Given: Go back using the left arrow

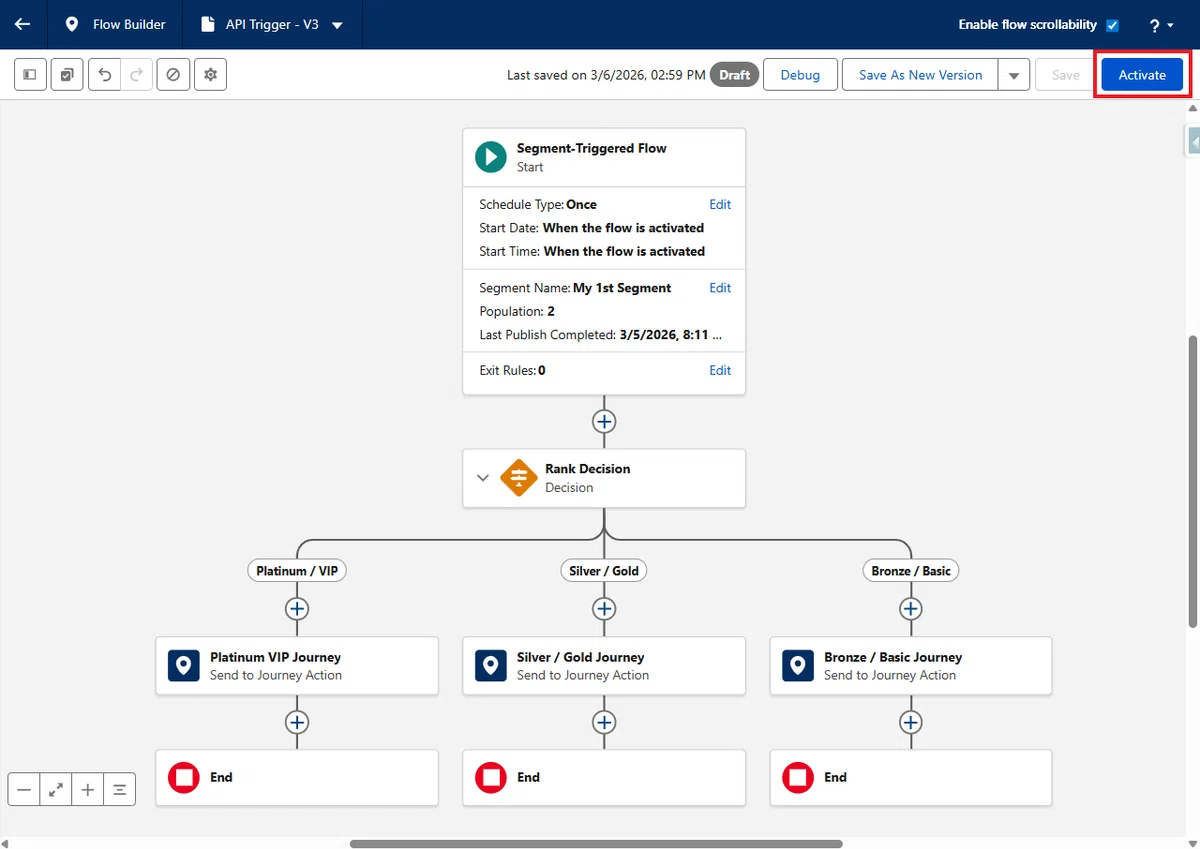Looking at the screenshot, I should [22, 24].
